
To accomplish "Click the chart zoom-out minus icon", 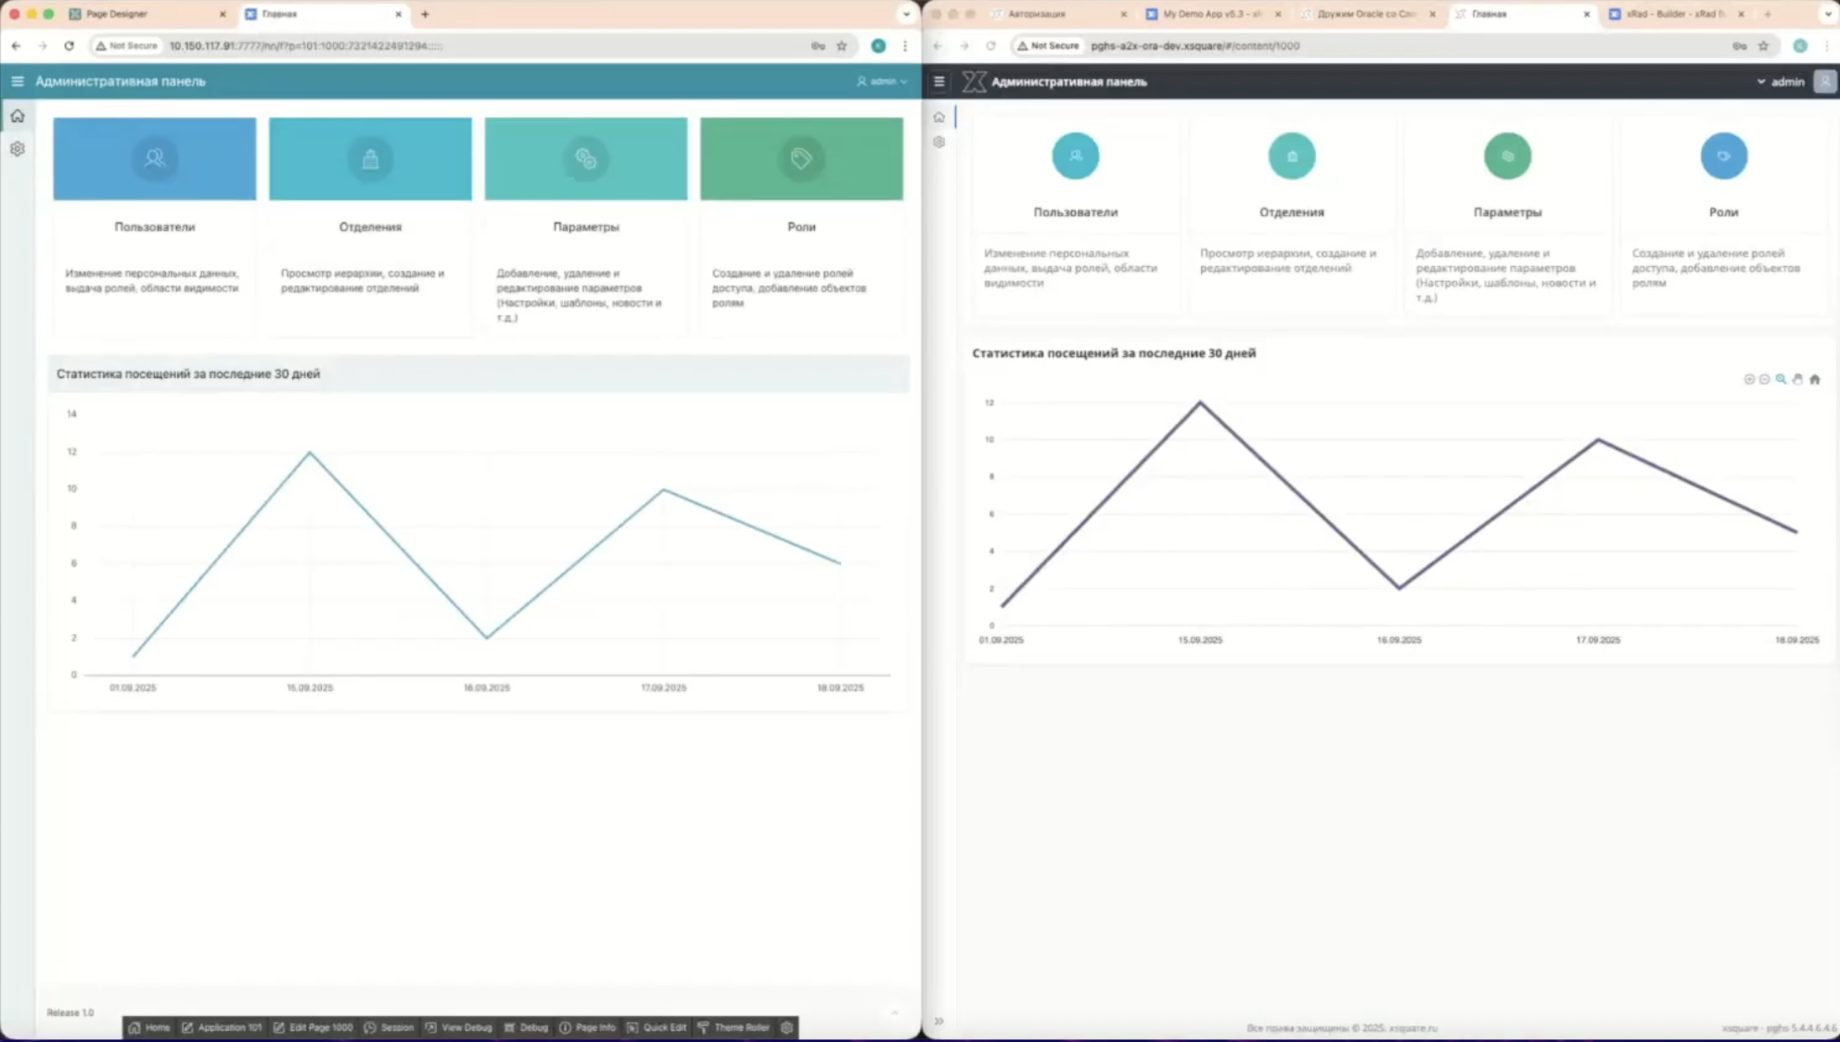I will pos(1765,379).
